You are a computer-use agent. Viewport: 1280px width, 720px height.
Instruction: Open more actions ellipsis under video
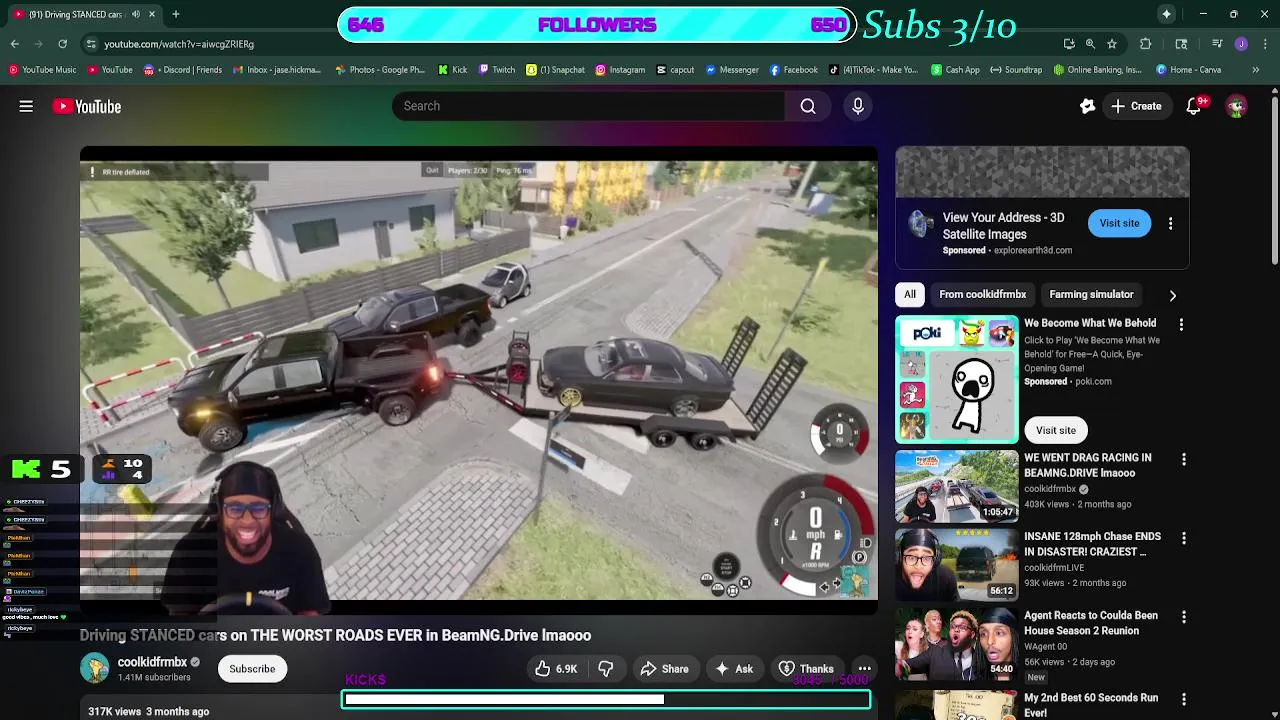(x=864, y=669)
